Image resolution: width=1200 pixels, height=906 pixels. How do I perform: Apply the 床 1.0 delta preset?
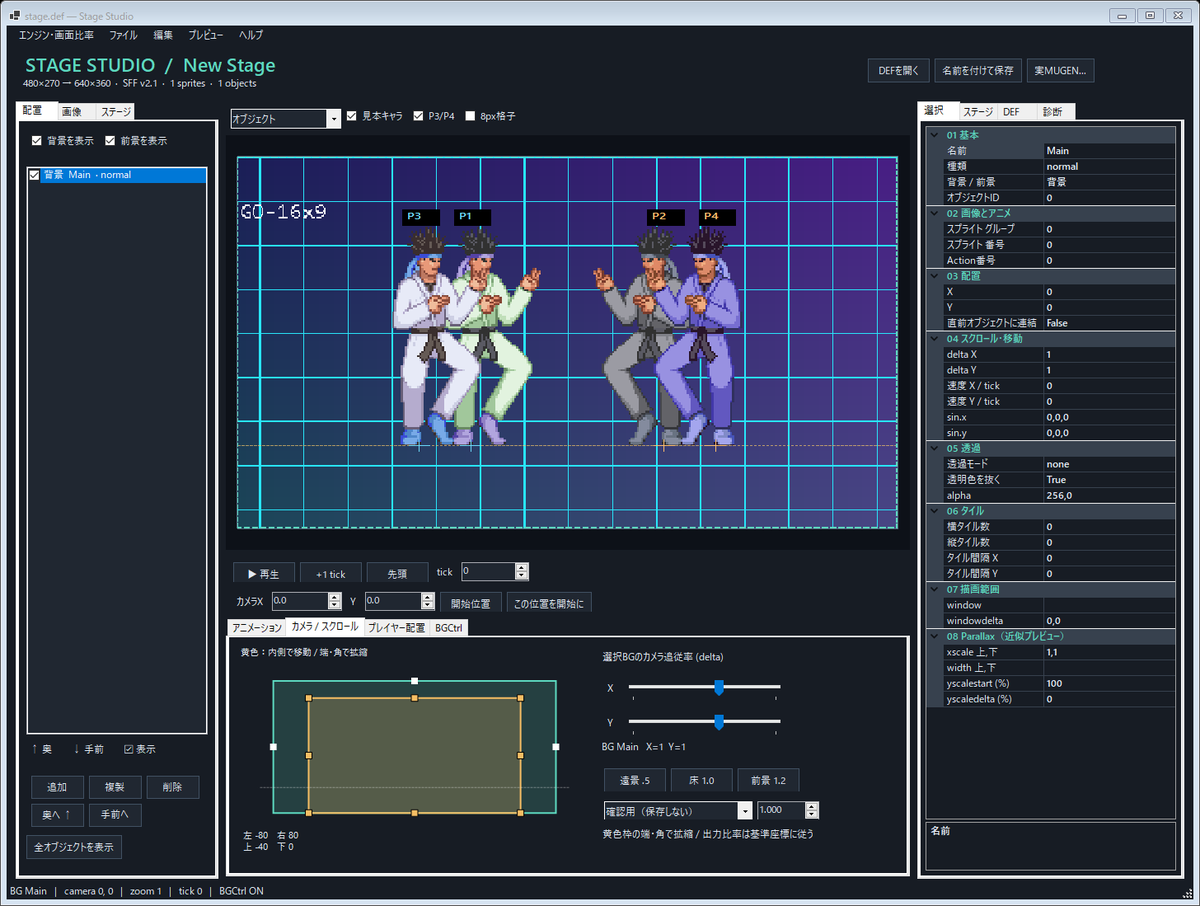tap(702, 781)
